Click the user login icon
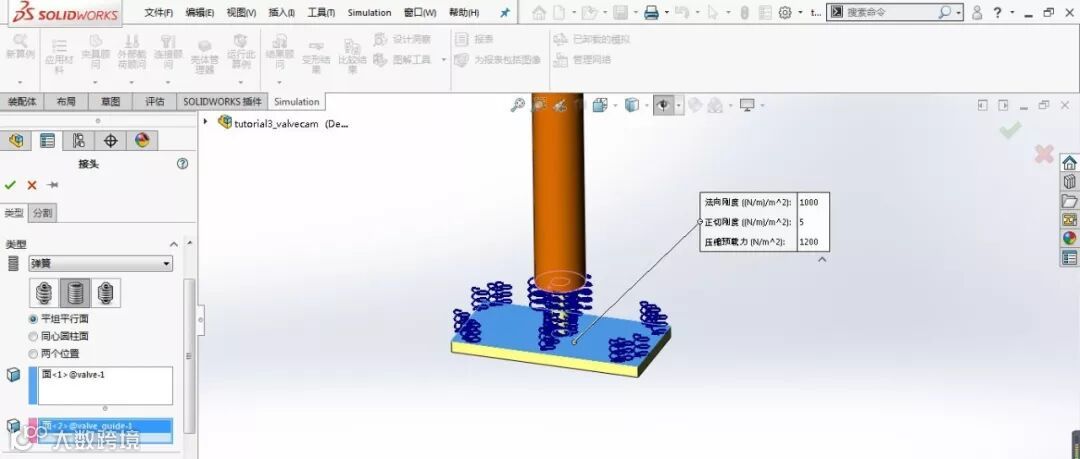Image resolution: width=1080 pixels, height=459 pixels. pos(977,12)
